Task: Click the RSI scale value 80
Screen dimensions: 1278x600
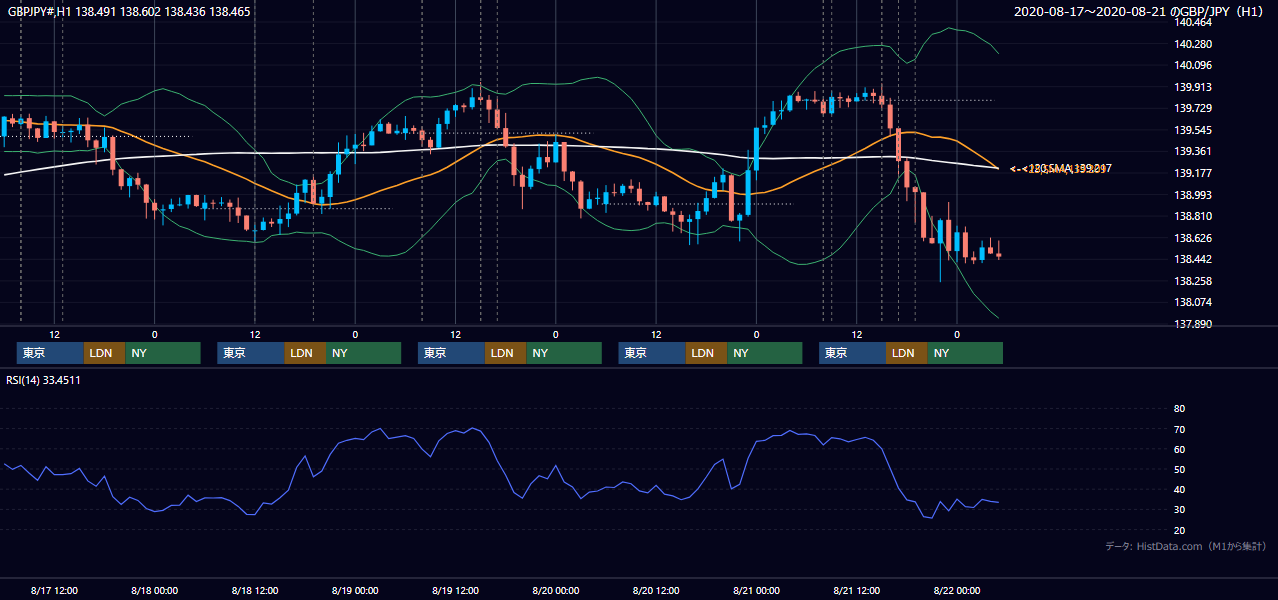Action: pos(1179,409)
